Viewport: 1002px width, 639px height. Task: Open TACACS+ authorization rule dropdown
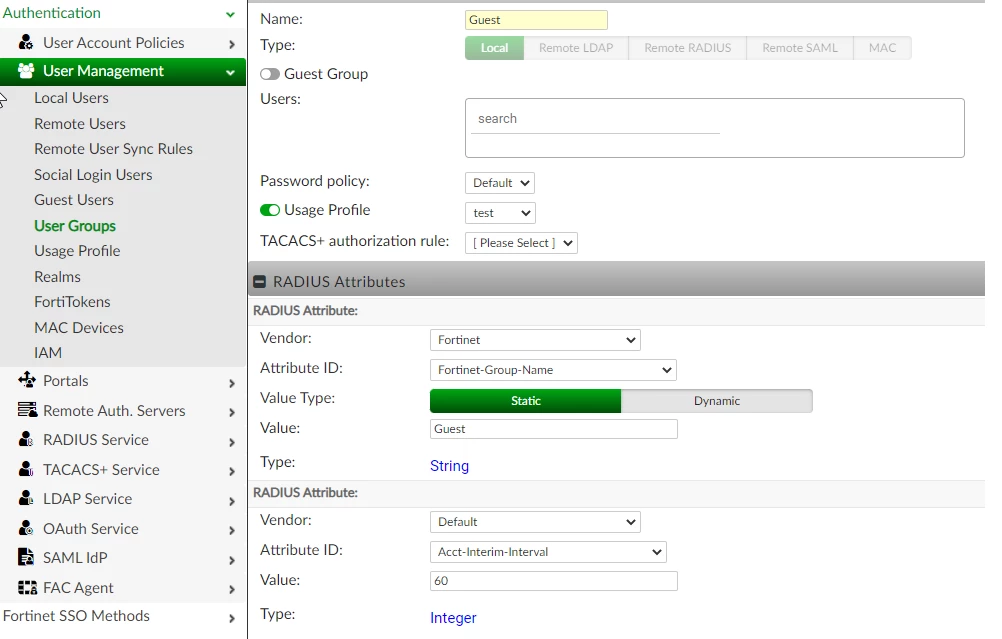coord(521,243)
